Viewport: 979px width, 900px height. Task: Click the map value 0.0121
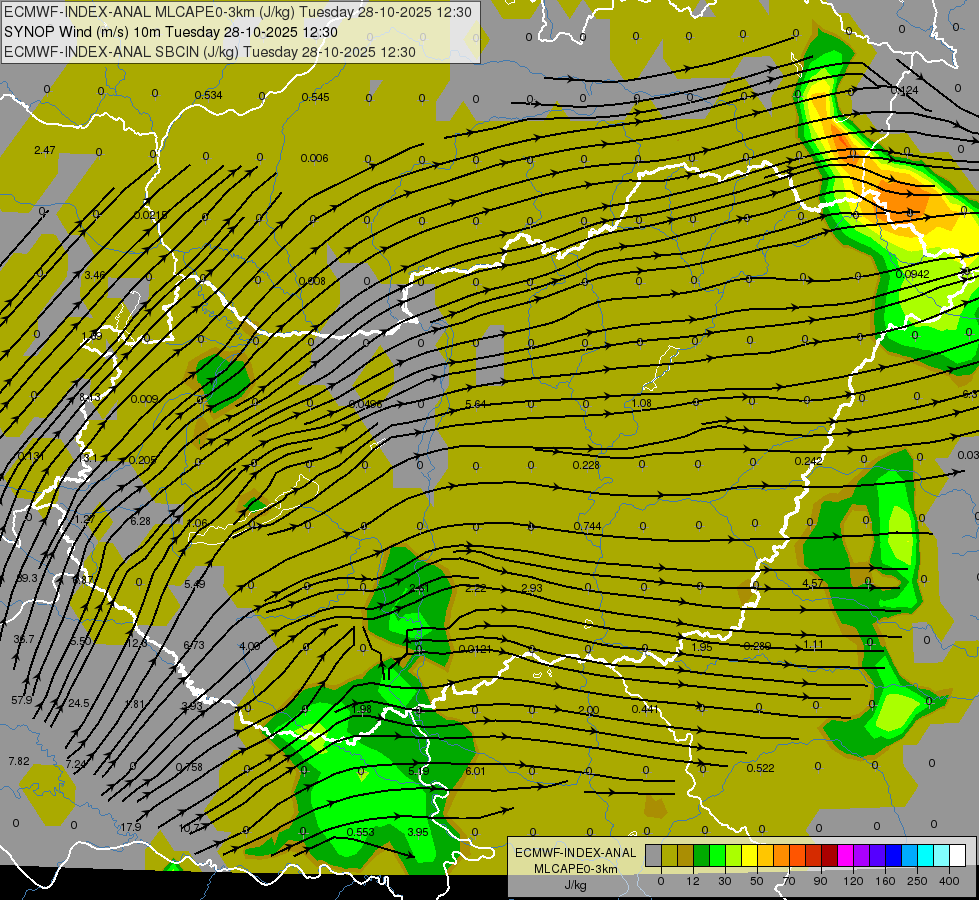tap(475, 650)
